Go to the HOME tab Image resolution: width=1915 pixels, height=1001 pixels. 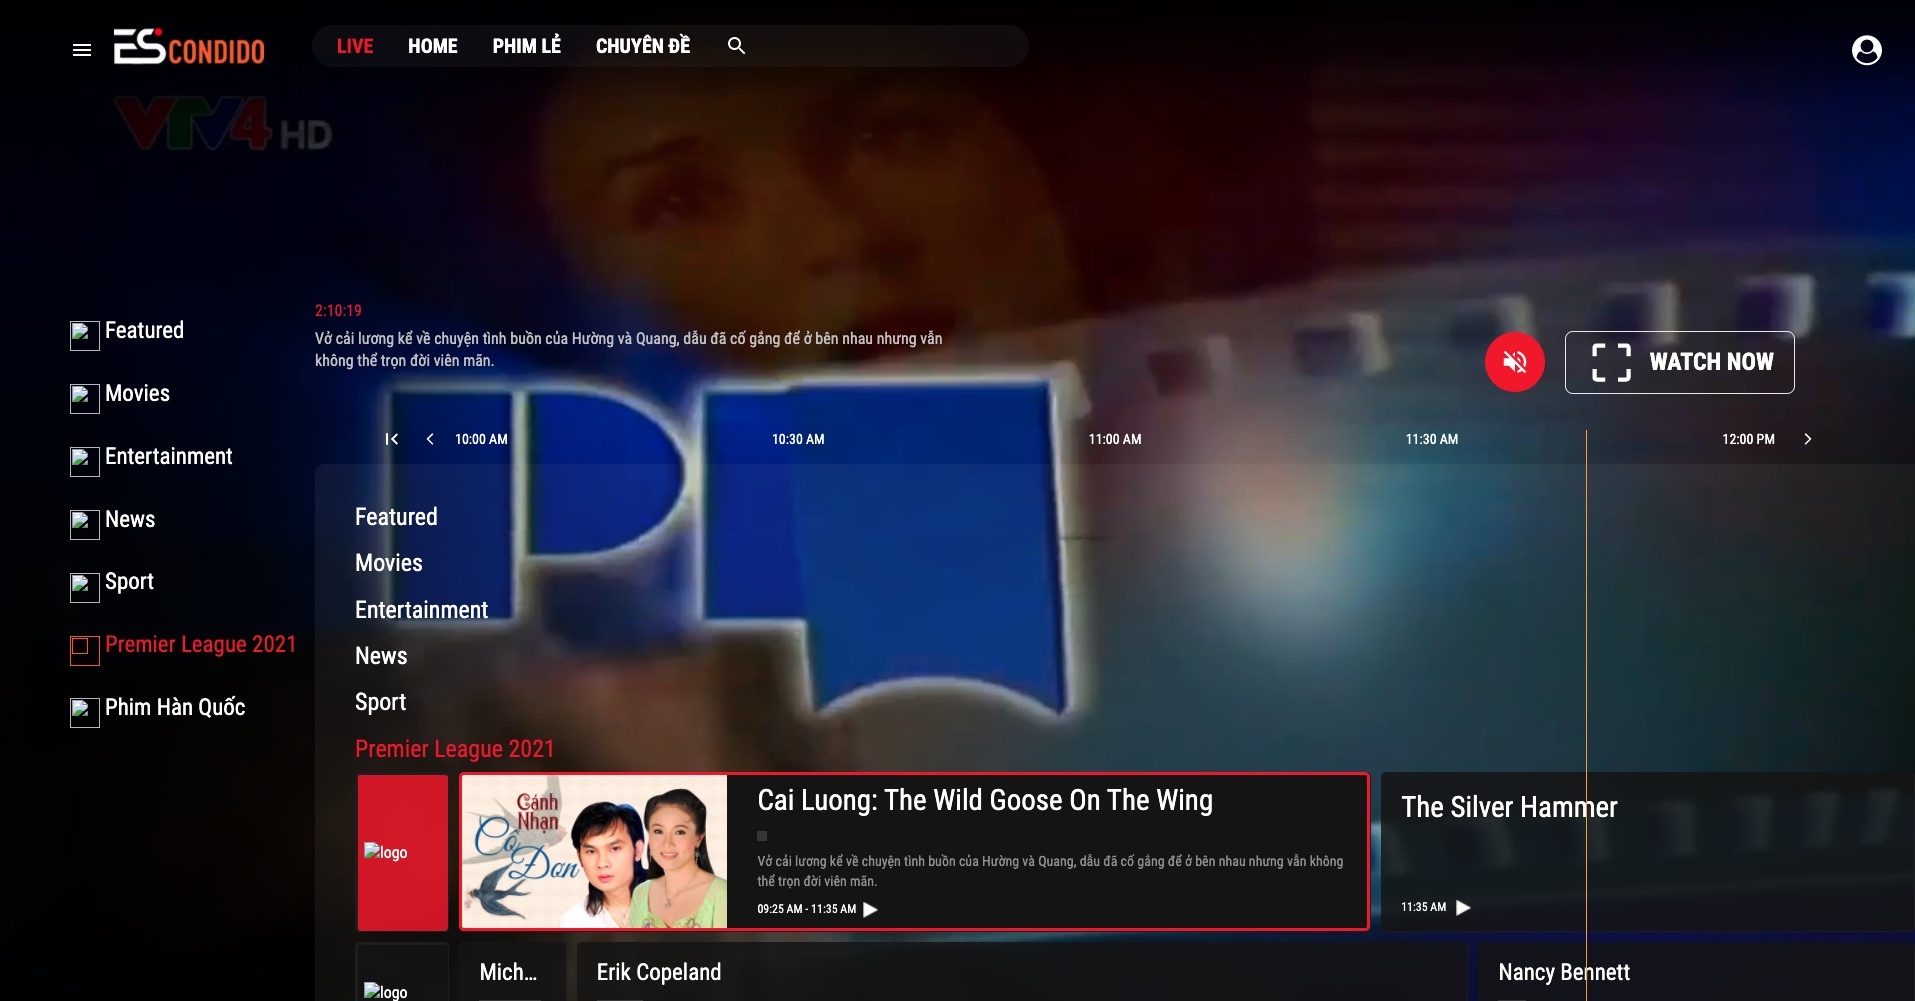(432, 46)
